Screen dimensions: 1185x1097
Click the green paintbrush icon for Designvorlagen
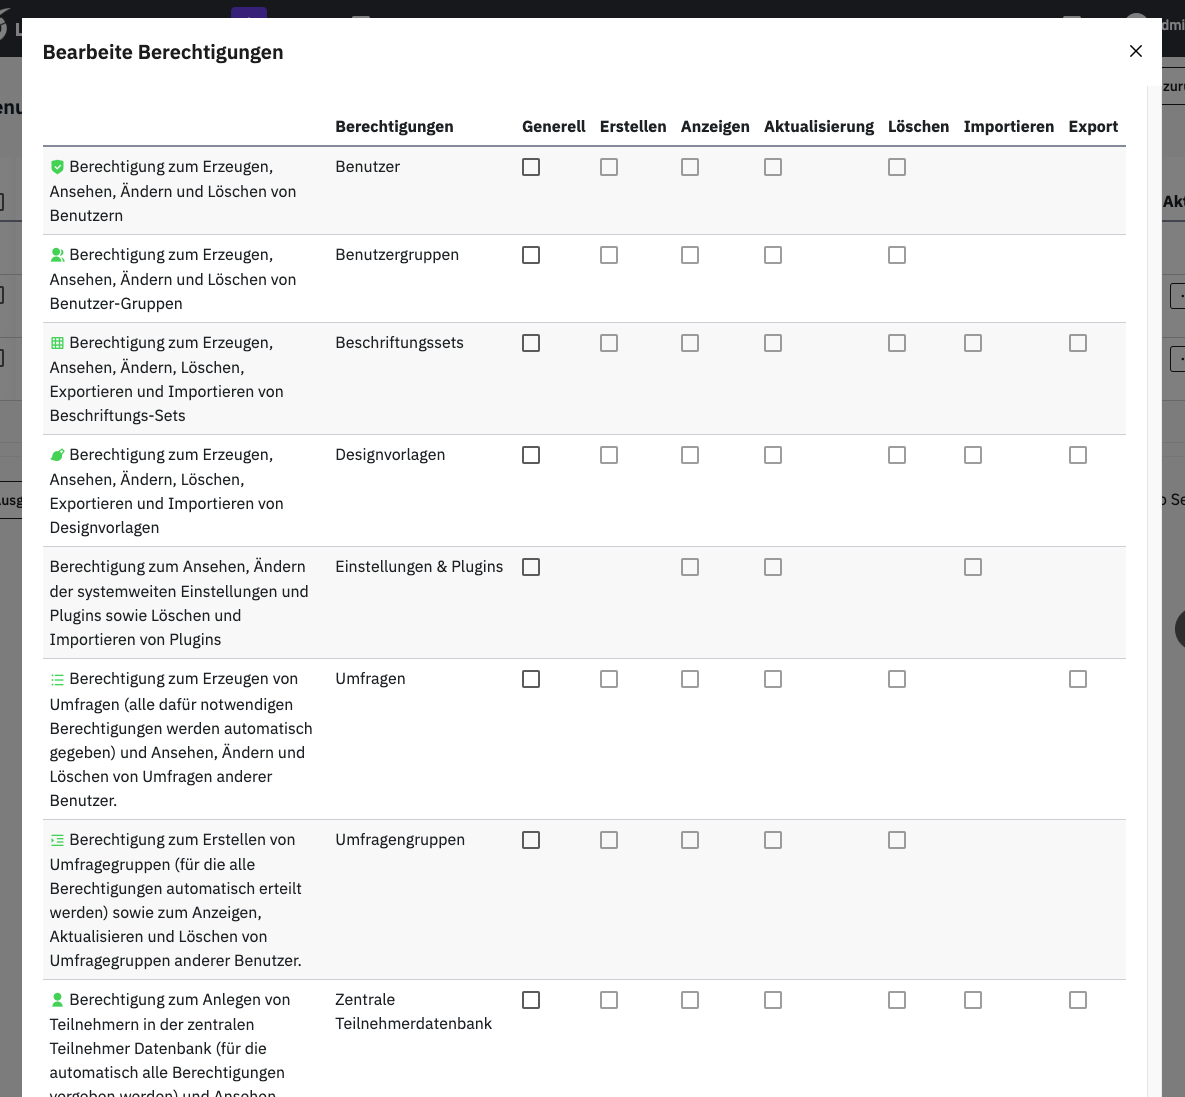tap(57, 455)
